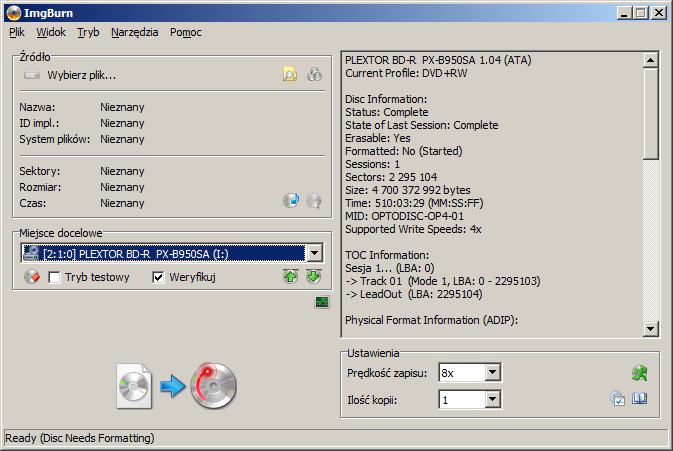
Task: Click the blue arrow between file and disc
Action: click(173, 386)
